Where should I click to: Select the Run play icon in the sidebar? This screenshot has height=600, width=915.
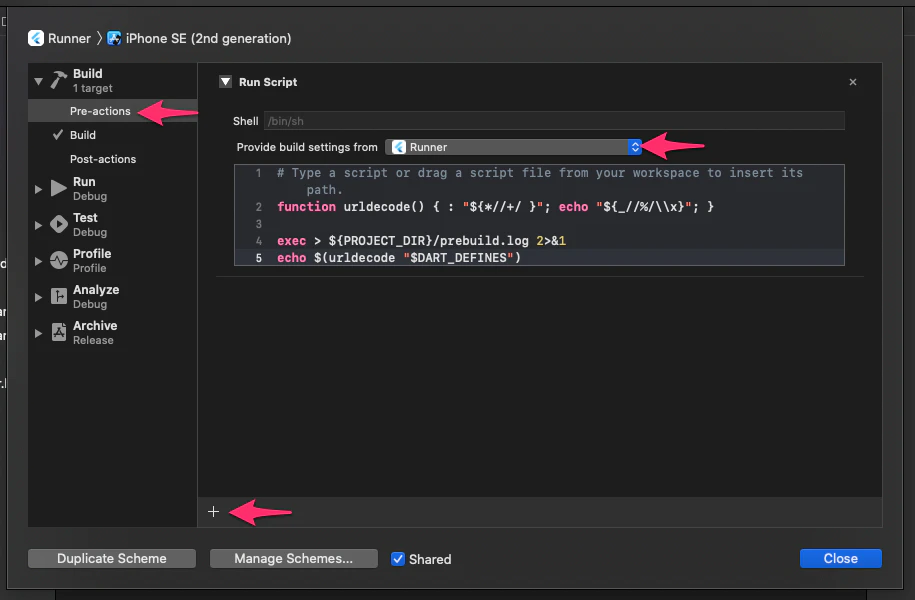pyautogui.click(x=56, y=187)
